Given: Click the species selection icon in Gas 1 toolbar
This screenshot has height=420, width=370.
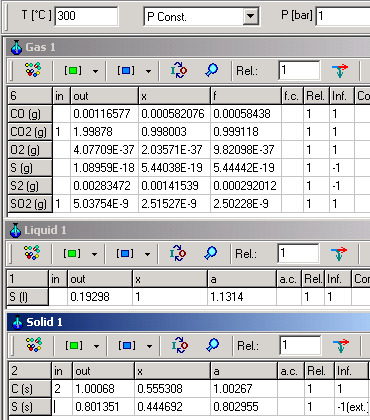Looking at the screenshot, I should click(33, 70).
